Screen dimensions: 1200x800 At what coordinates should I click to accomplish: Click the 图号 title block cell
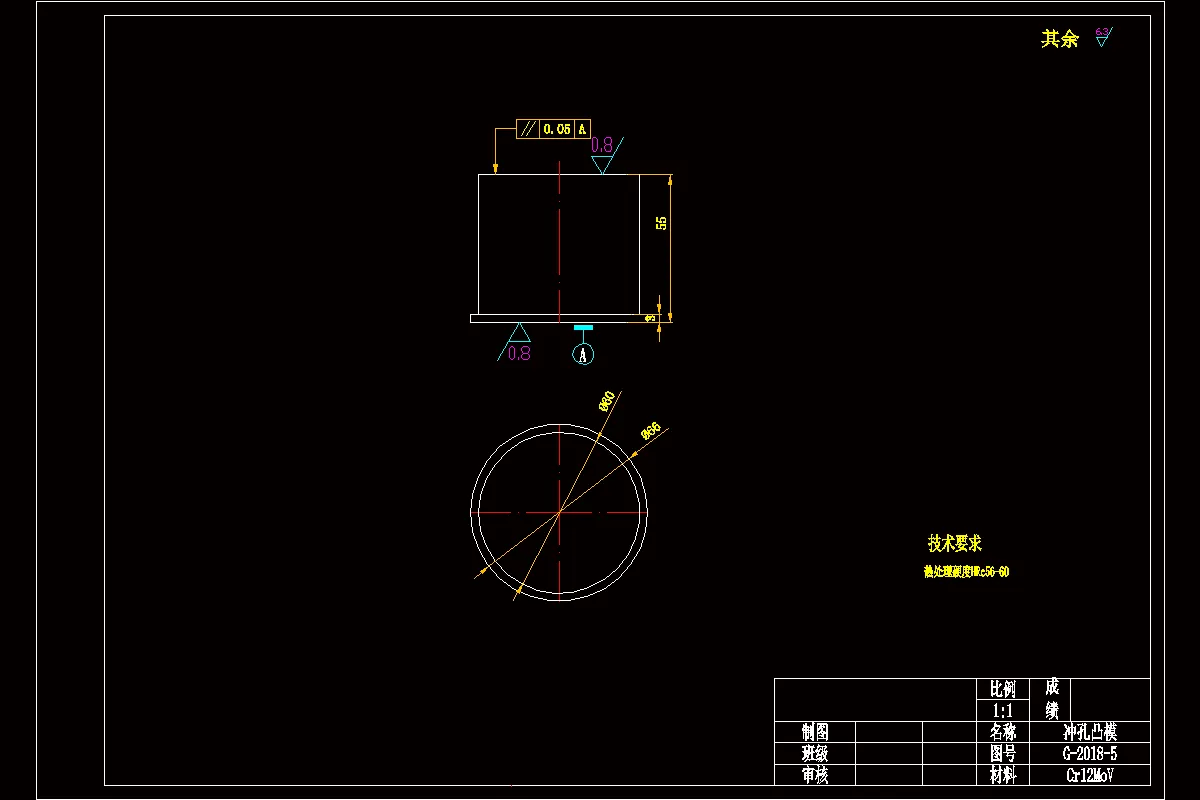click(x=1003, y=753)
